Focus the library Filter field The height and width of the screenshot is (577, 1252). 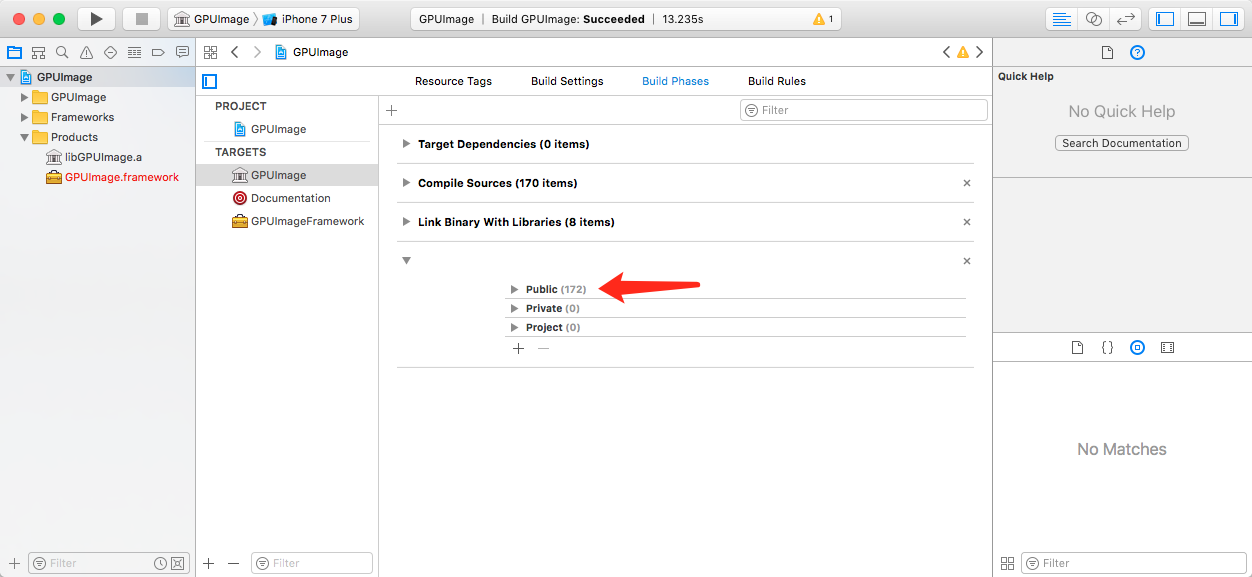1133,563
